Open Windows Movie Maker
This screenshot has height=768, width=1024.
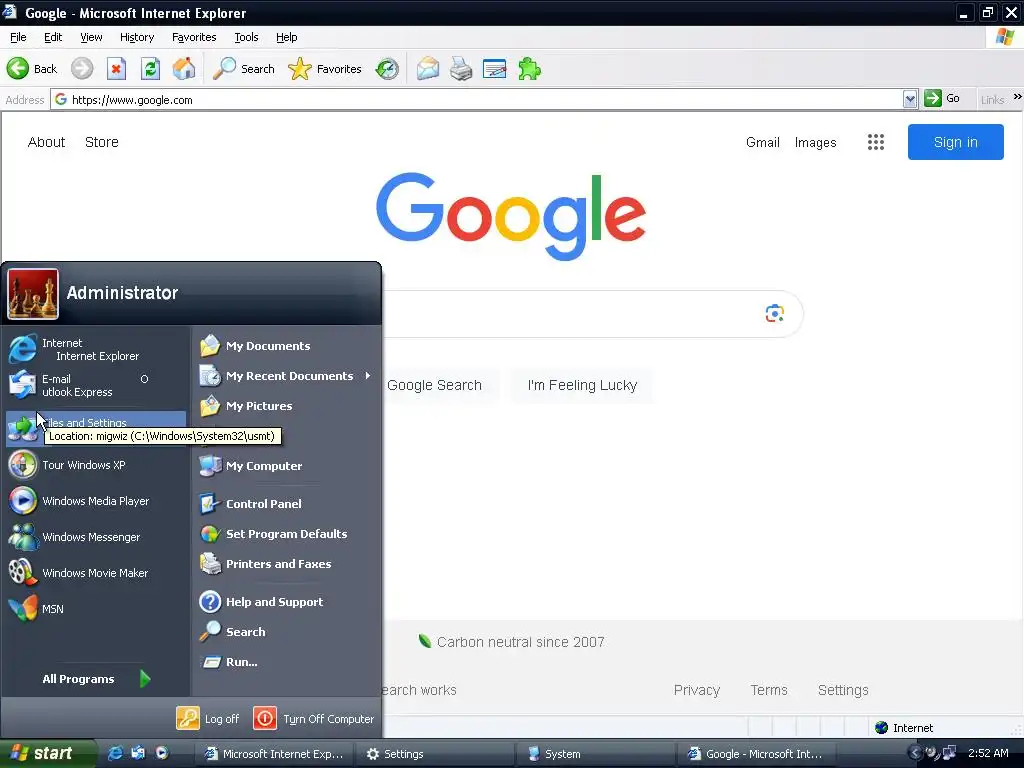(95, 573)
